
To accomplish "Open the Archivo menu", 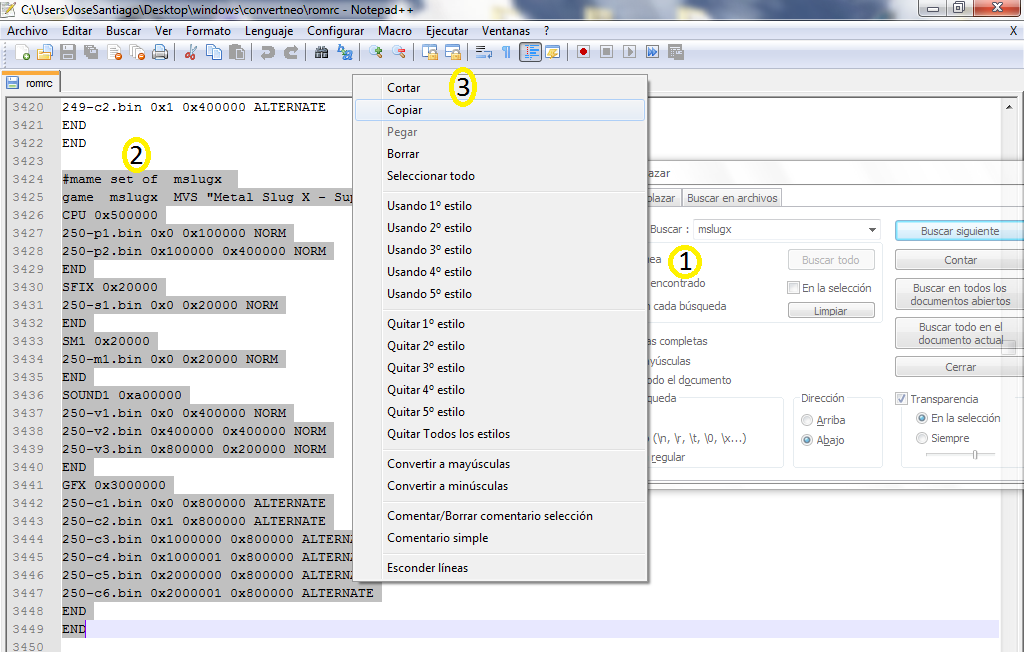I will pyautogui.click(x=27, y=31).
